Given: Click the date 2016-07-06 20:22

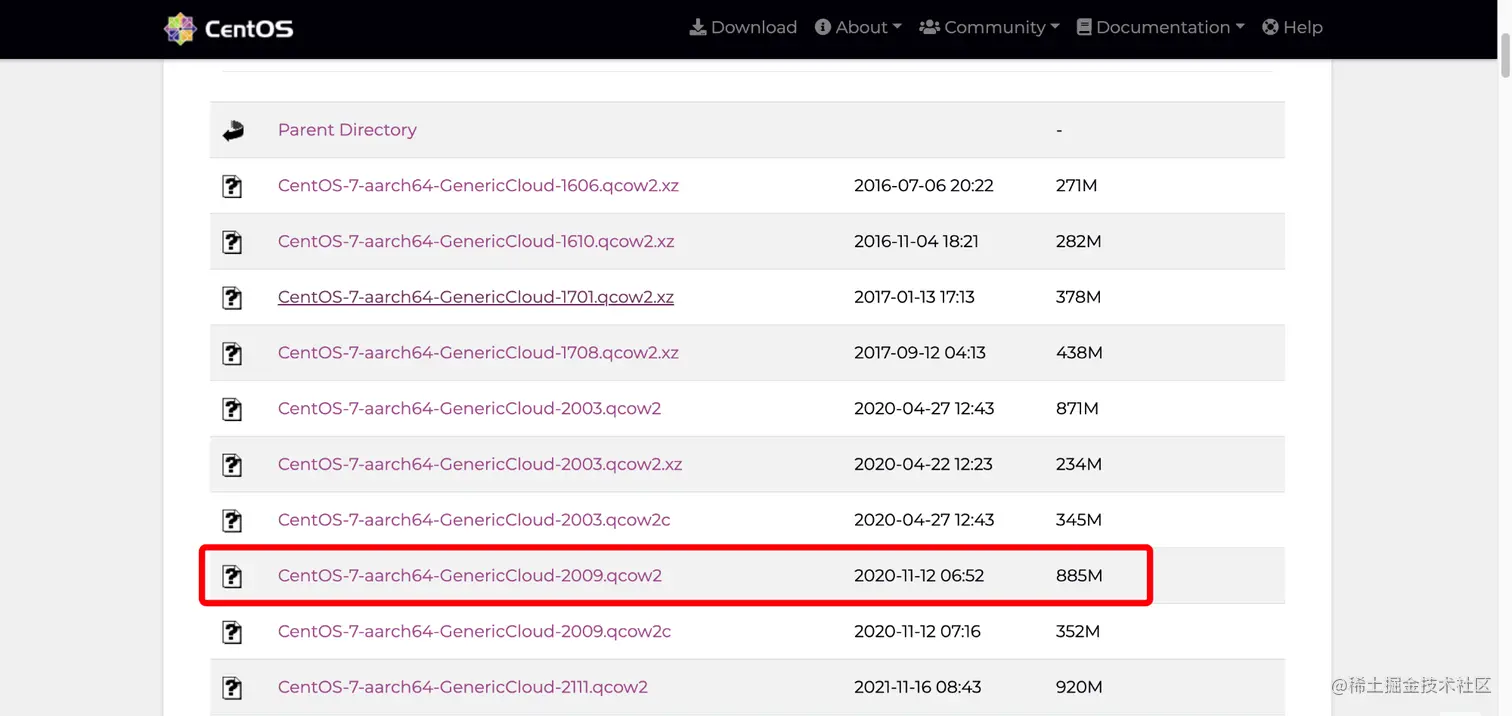Looking at the screenshot, I should coord(924,185).
